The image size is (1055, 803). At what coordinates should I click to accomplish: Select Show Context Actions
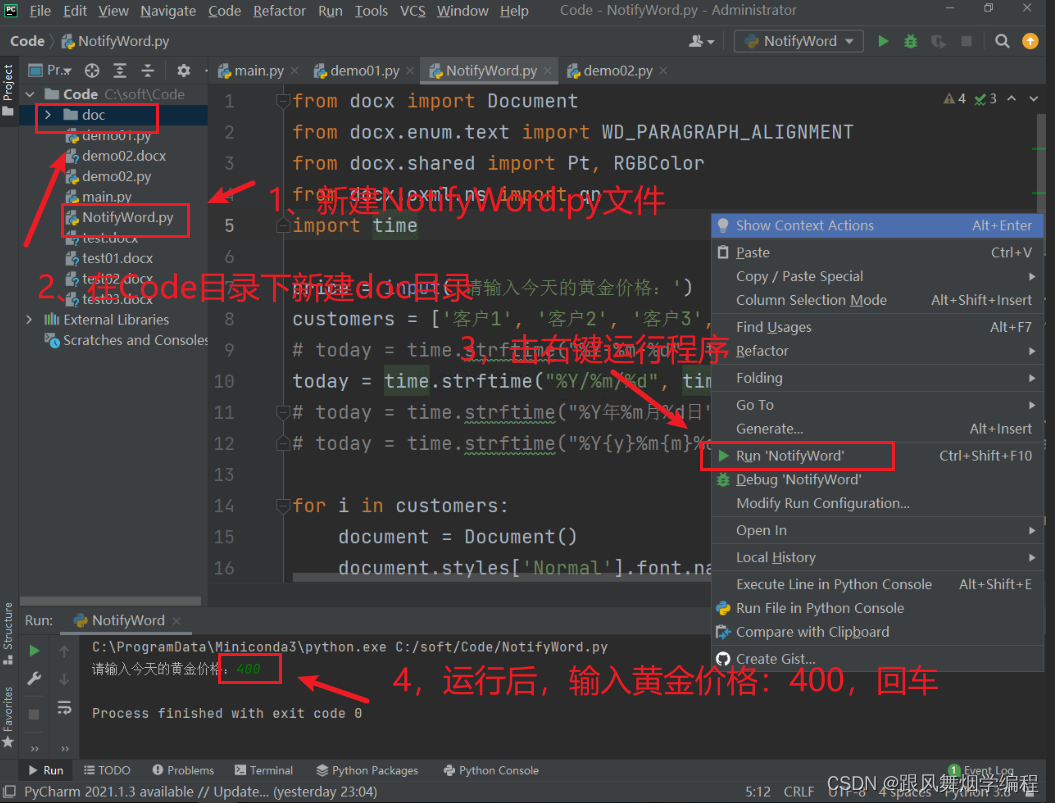click(877, 225)
